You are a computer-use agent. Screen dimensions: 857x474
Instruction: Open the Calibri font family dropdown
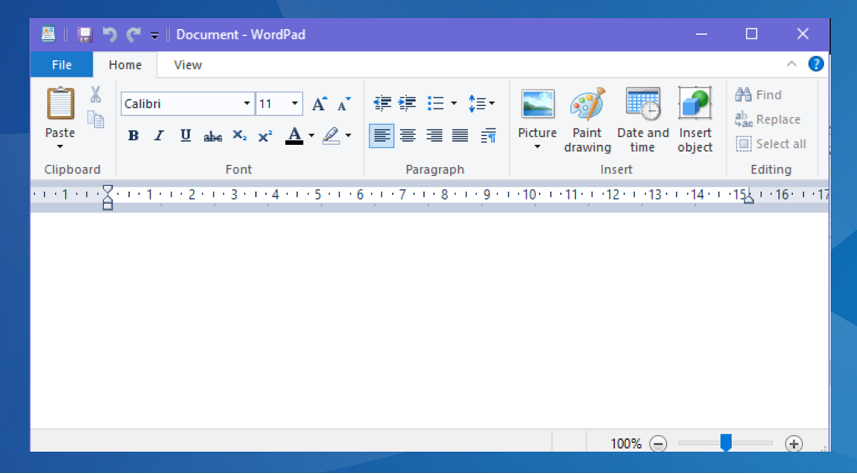point(247,104)
